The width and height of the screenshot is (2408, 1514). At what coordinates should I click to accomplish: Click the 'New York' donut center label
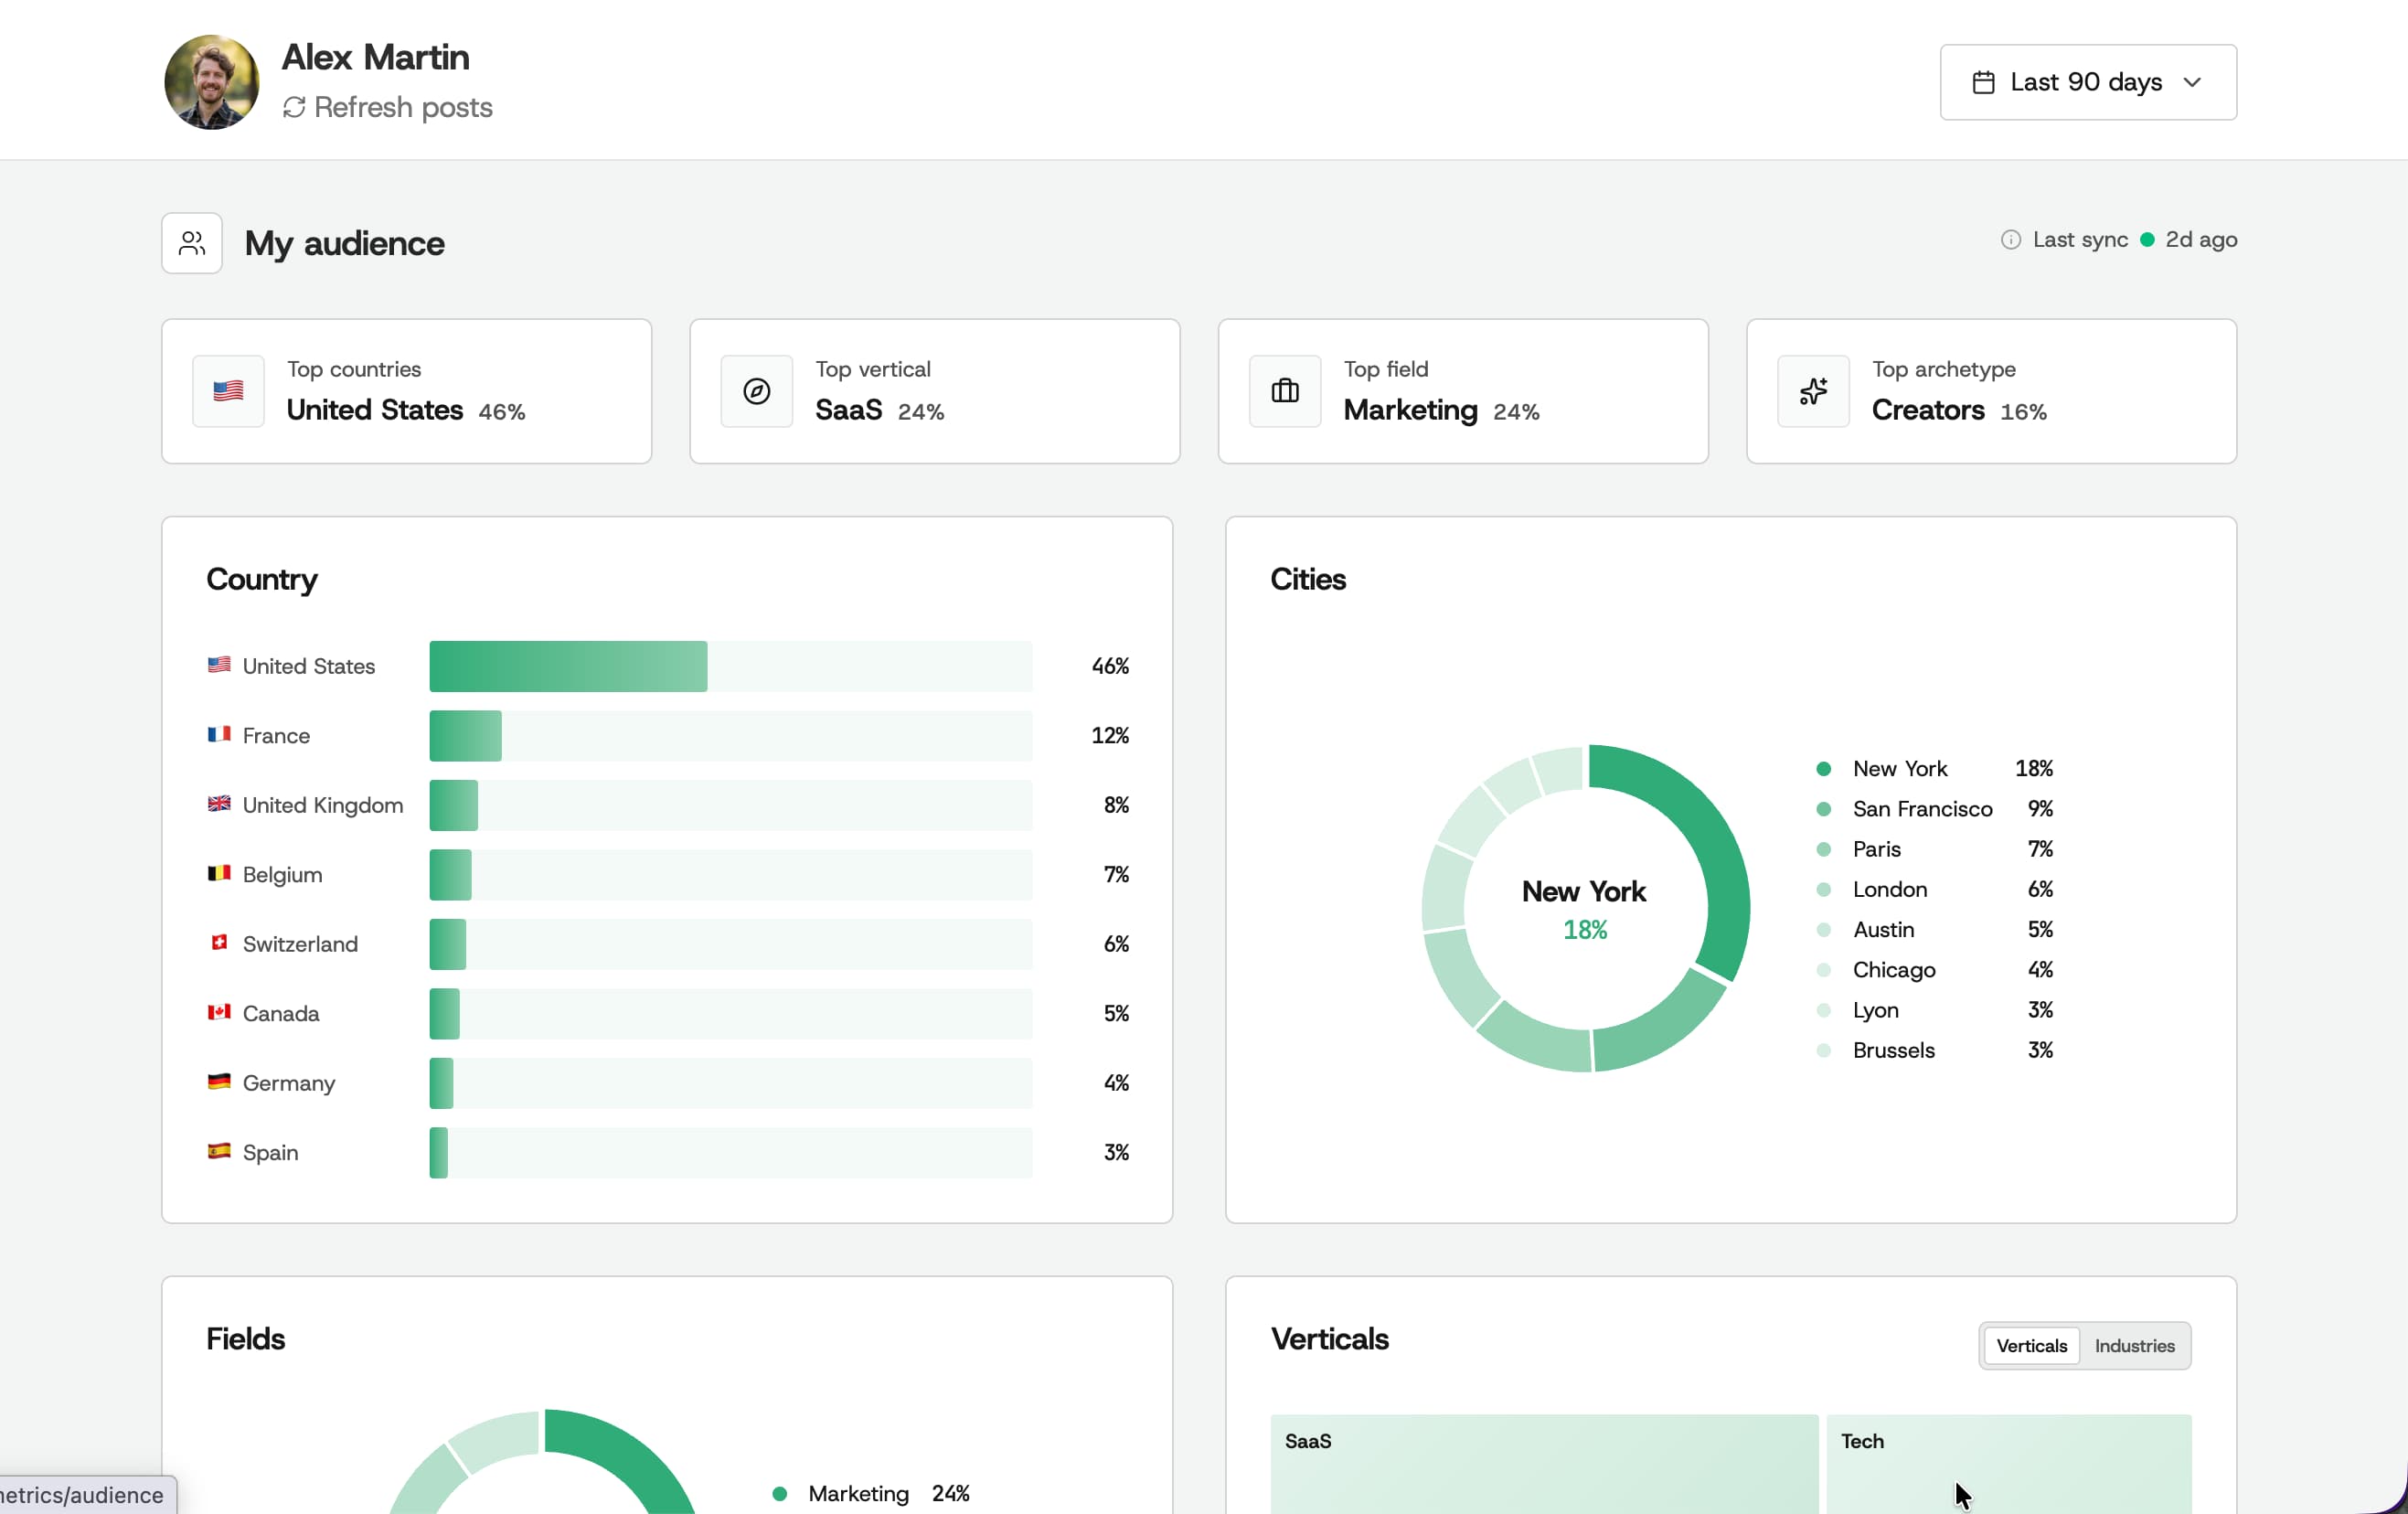[x=1583, y=891]
